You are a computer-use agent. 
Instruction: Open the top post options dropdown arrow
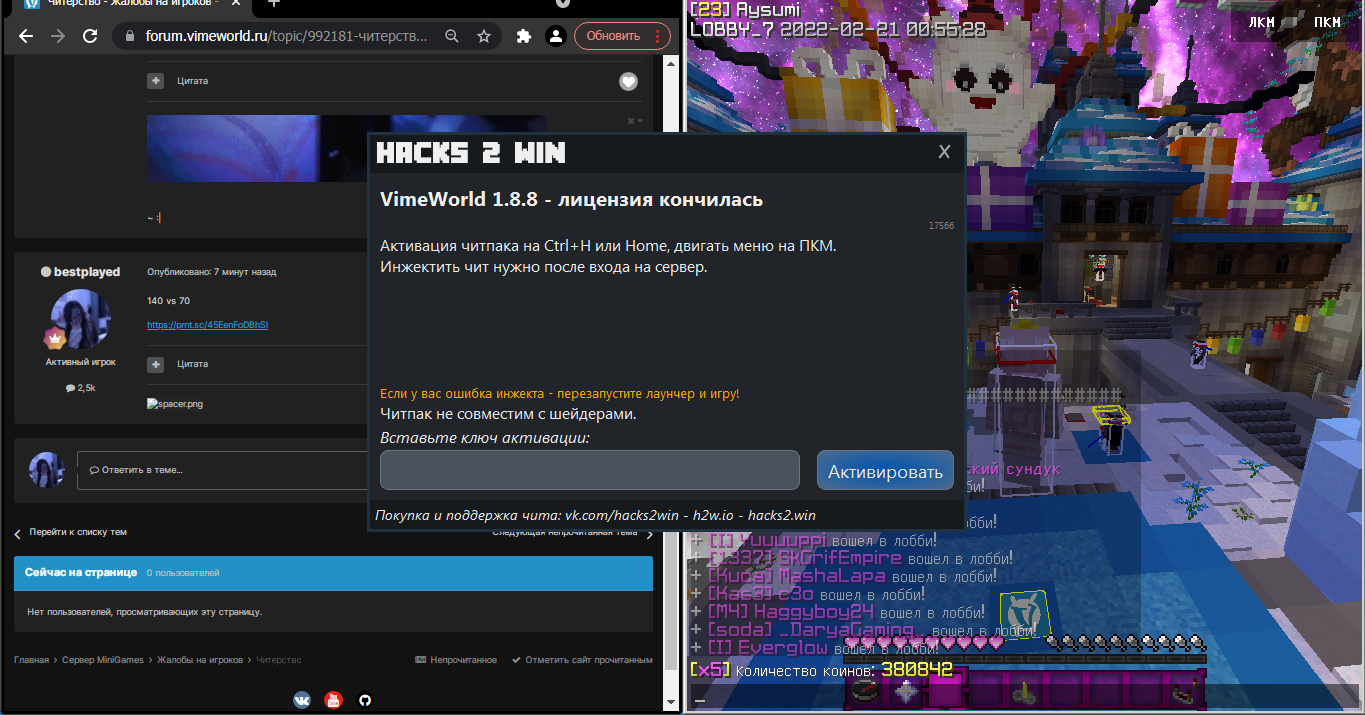point(635,121)
